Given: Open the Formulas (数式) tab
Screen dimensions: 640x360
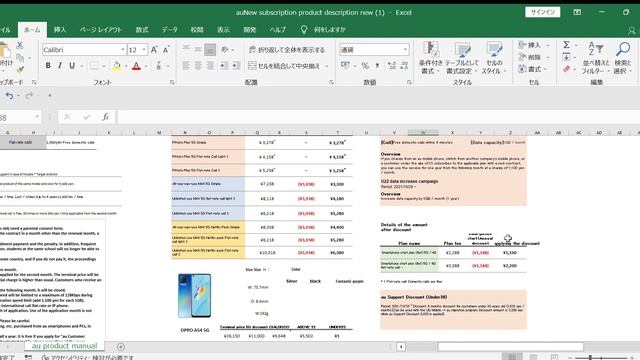Looking at the screenshot, I should (x=142, y=30).
